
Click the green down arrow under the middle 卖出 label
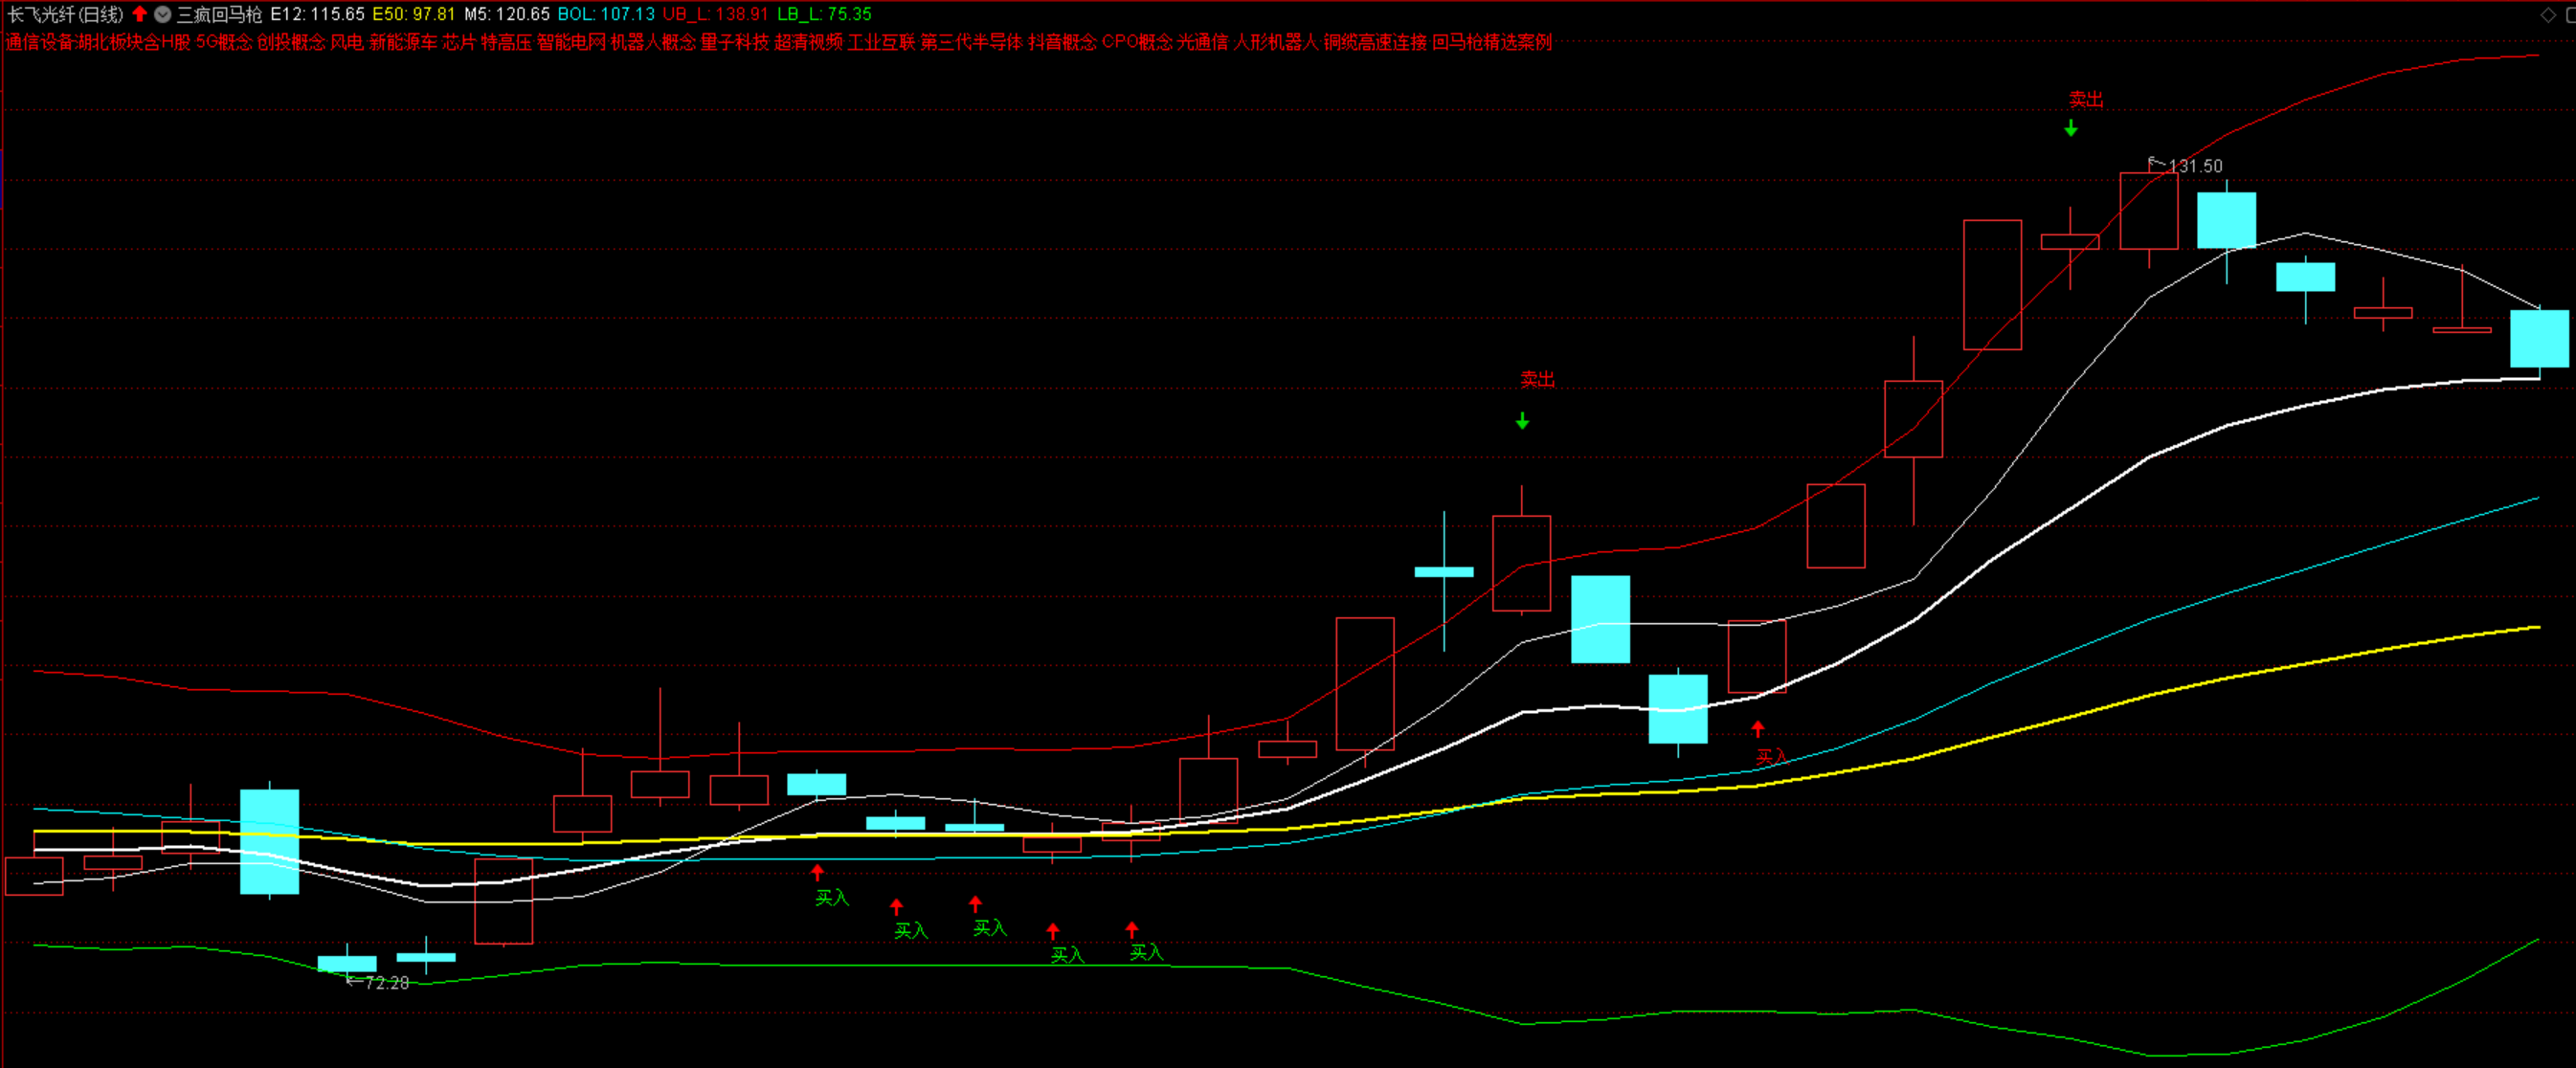pyautogui.click(x=1522, y=421)
